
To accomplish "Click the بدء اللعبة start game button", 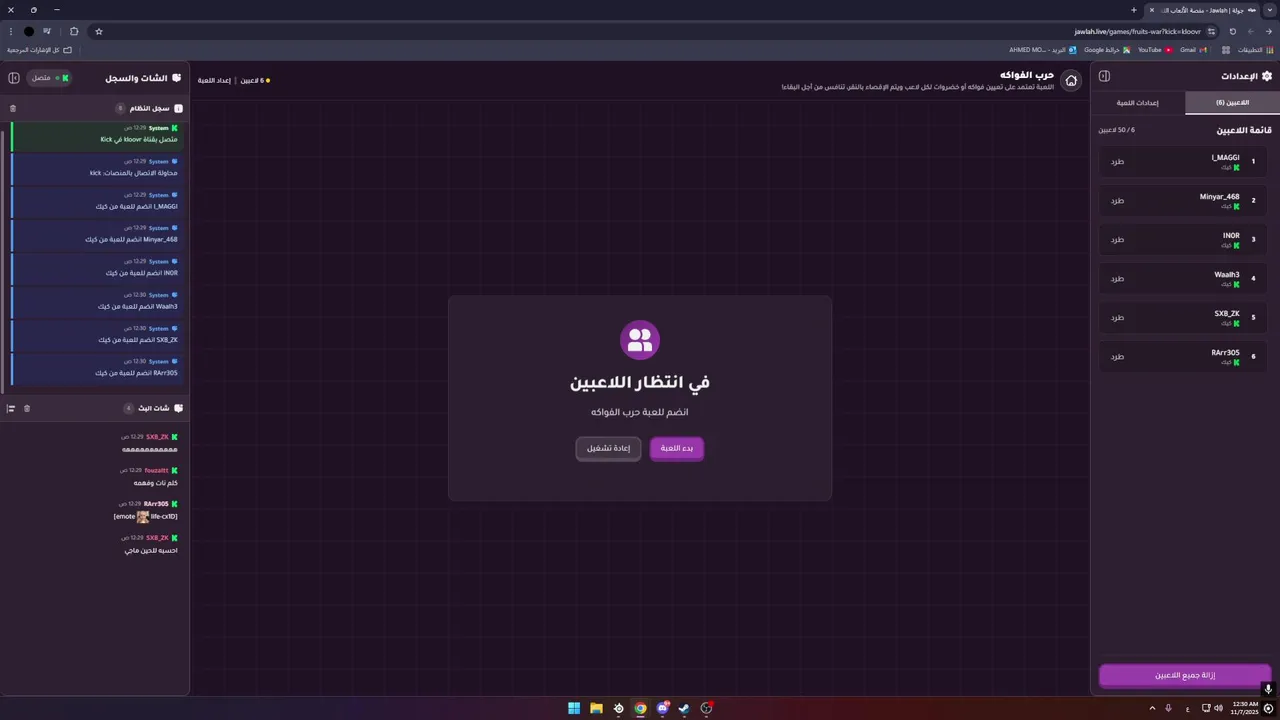I will click(x=677, y=448).
